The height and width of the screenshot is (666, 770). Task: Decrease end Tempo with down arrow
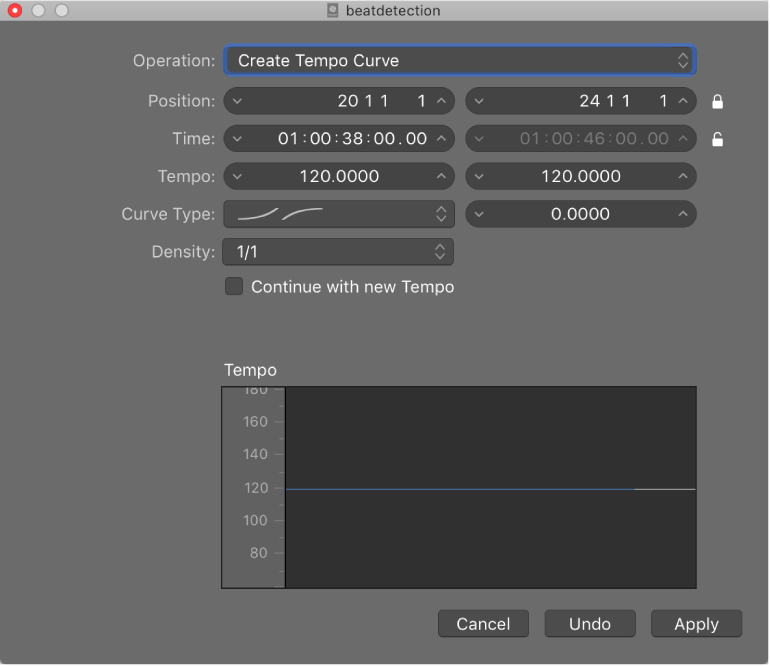point(479,176)
